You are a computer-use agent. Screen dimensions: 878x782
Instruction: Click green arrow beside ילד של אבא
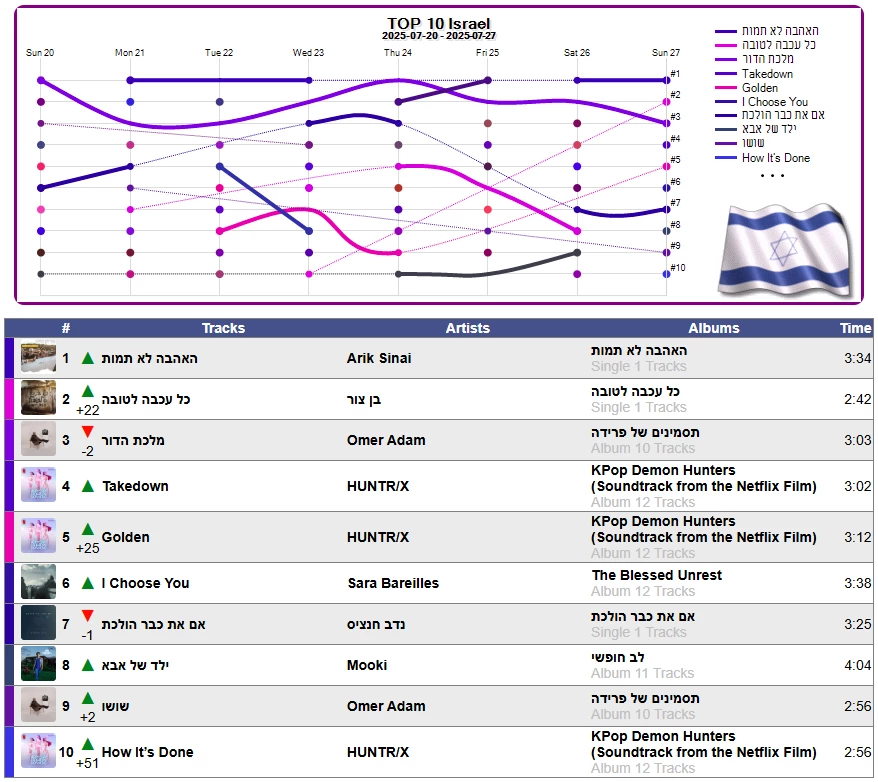coord(87,665)
